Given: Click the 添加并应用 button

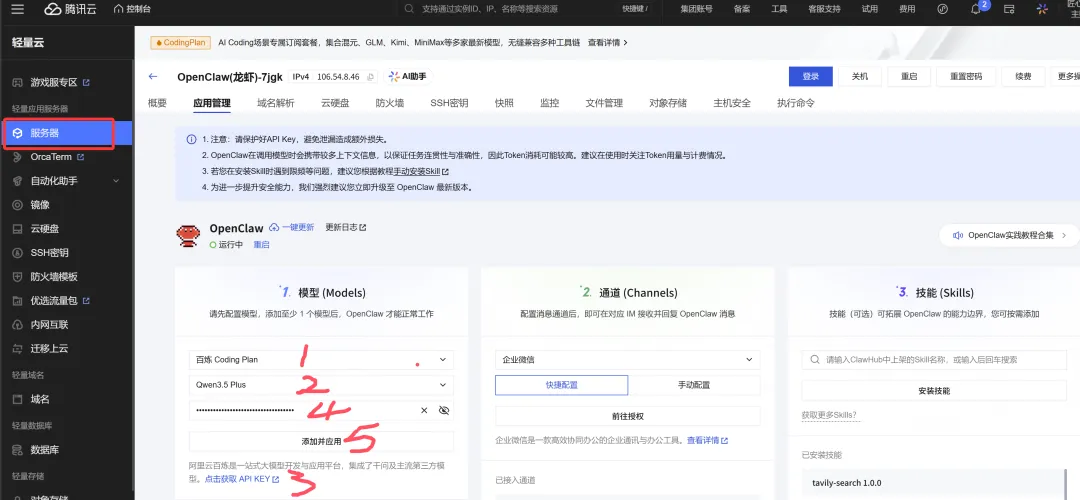Looking at the screenshot, I should pos(321,441).
